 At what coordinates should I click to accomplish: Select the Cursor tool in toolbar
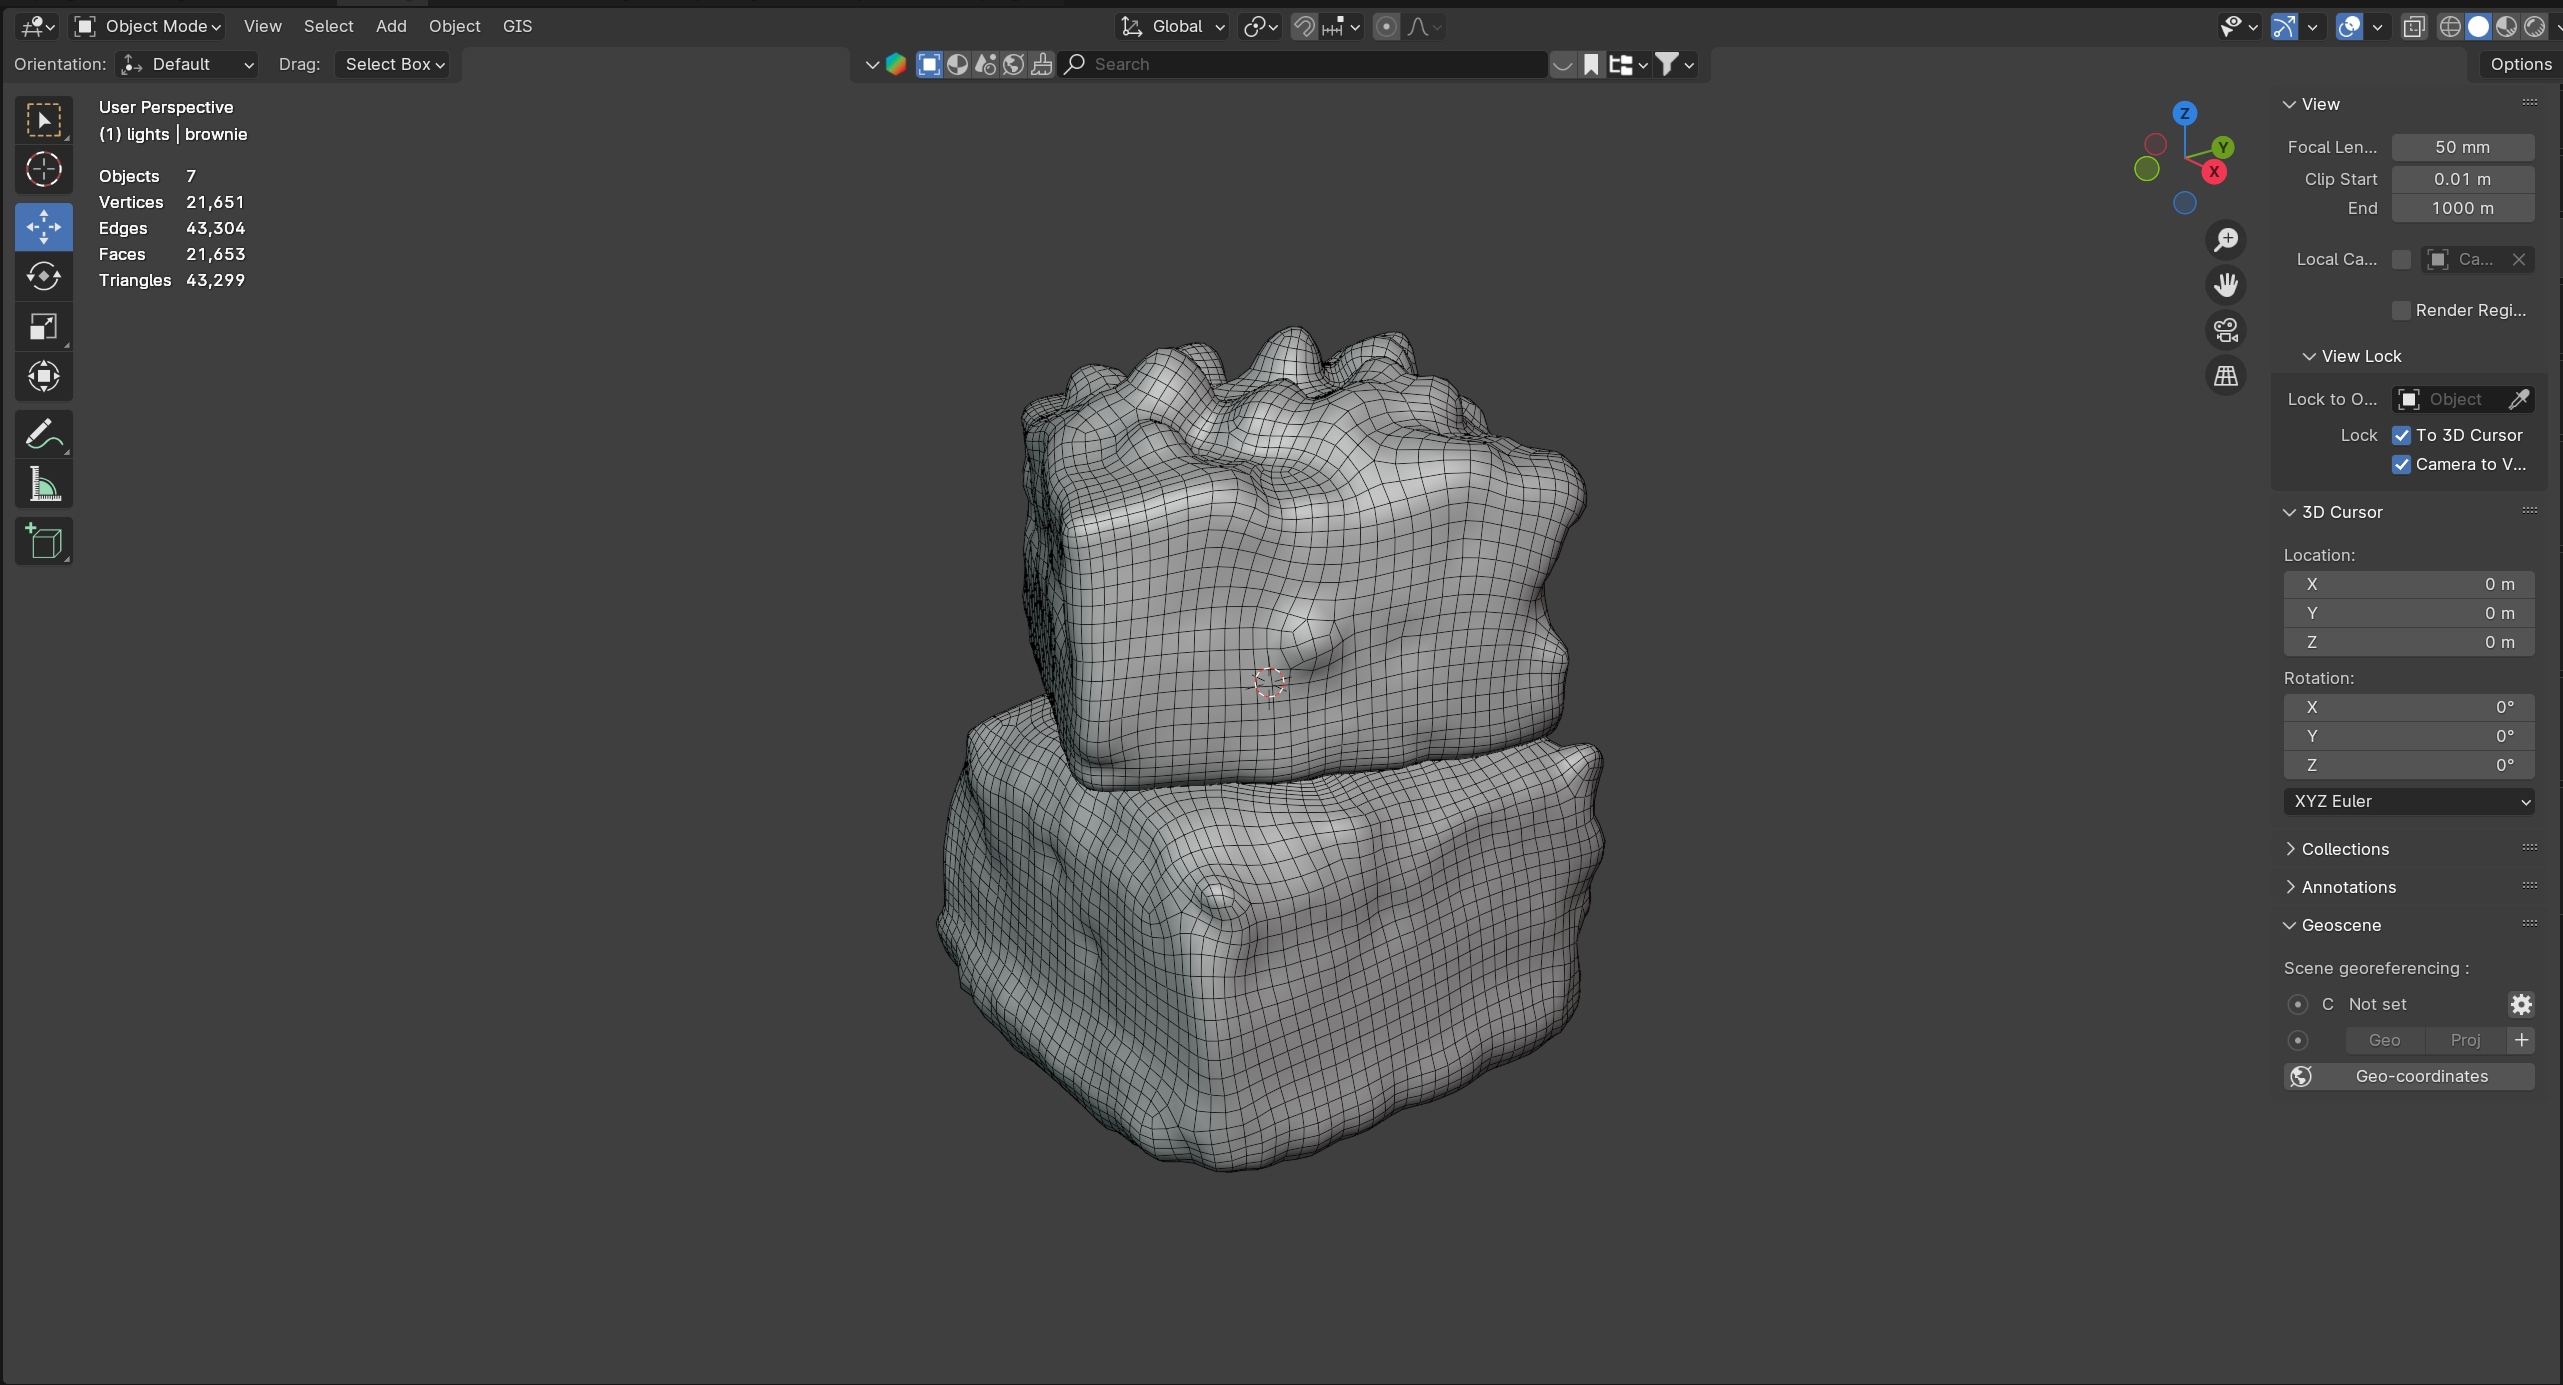tap(43, 170)
